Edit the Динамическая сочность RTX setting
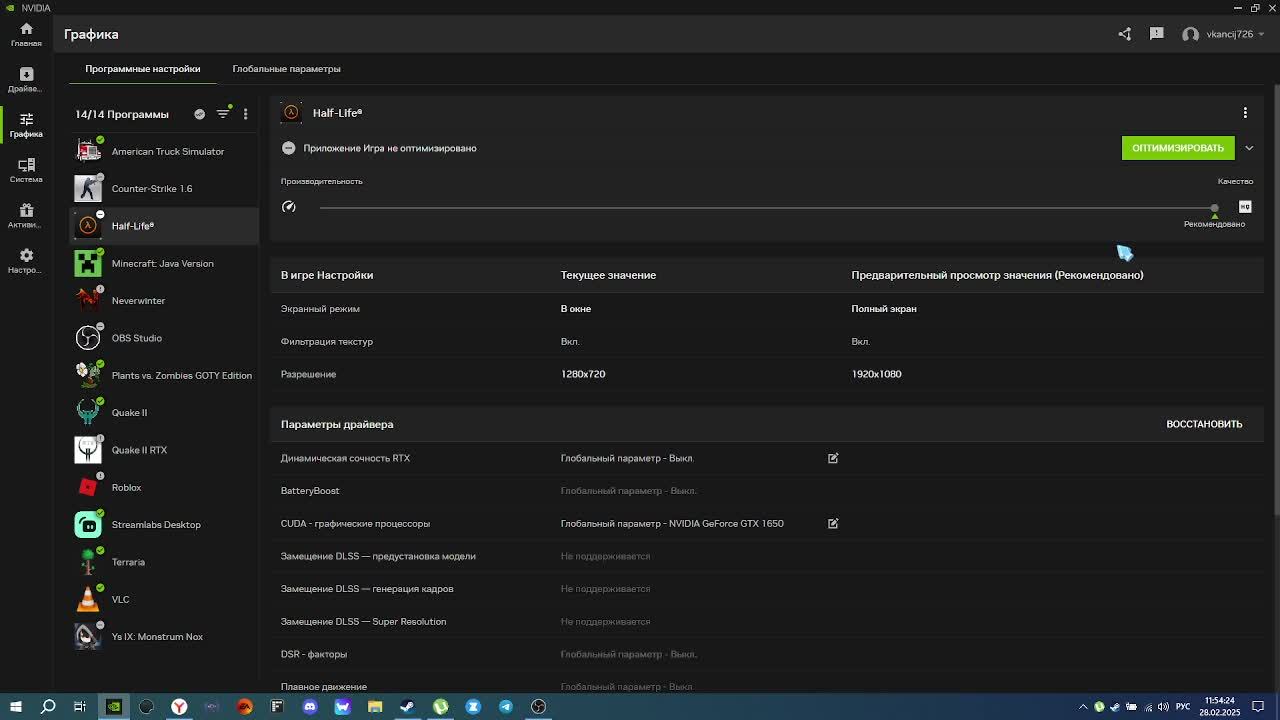The width and height of the screenshot is (1280, 720). pyautogui.click(x=833, y=458)
